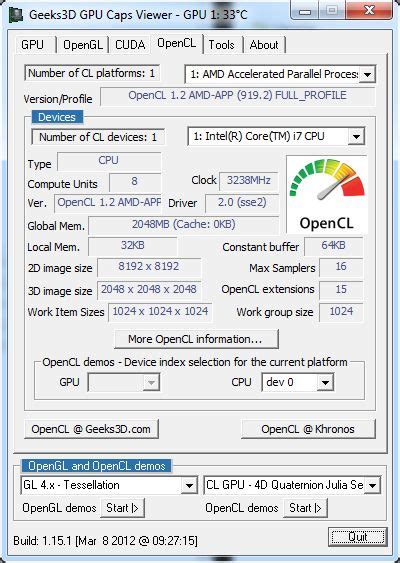Image resolution: width=400 pixels, height=563 pixels.
Task: Open the CPU dev 0 dropdown
Action: (325, 382)
